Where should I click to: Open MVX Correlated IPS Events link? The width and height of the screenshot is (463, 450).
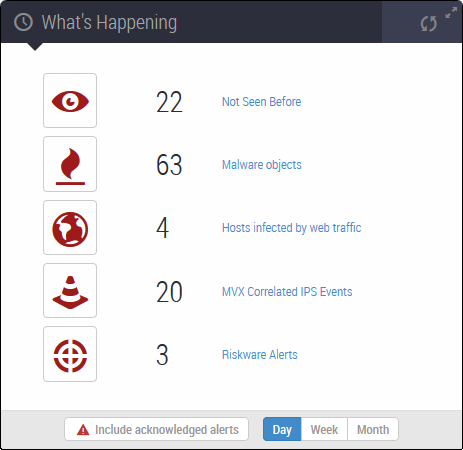coord(287,292)
